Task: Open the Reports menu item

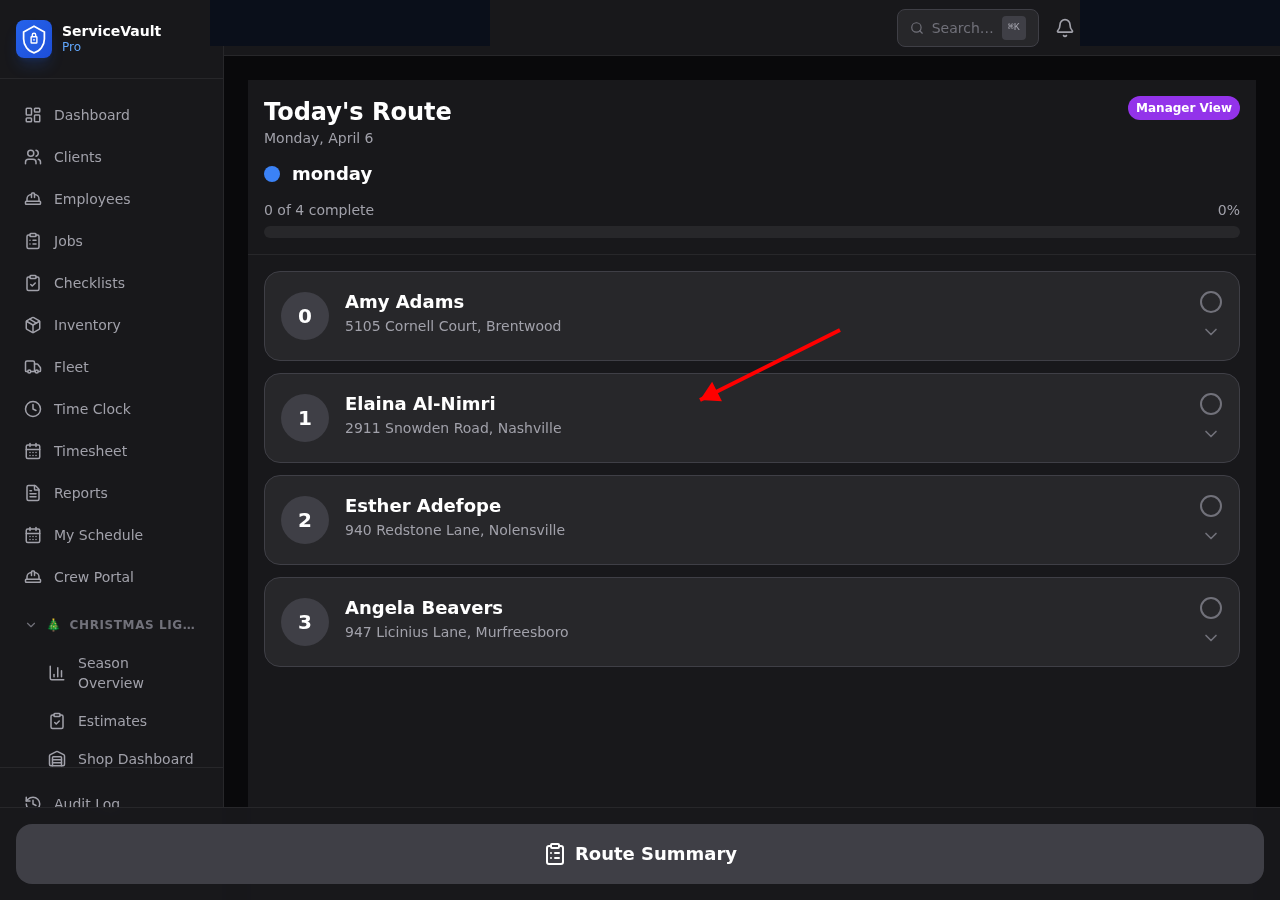Action: tap(80, 493)
